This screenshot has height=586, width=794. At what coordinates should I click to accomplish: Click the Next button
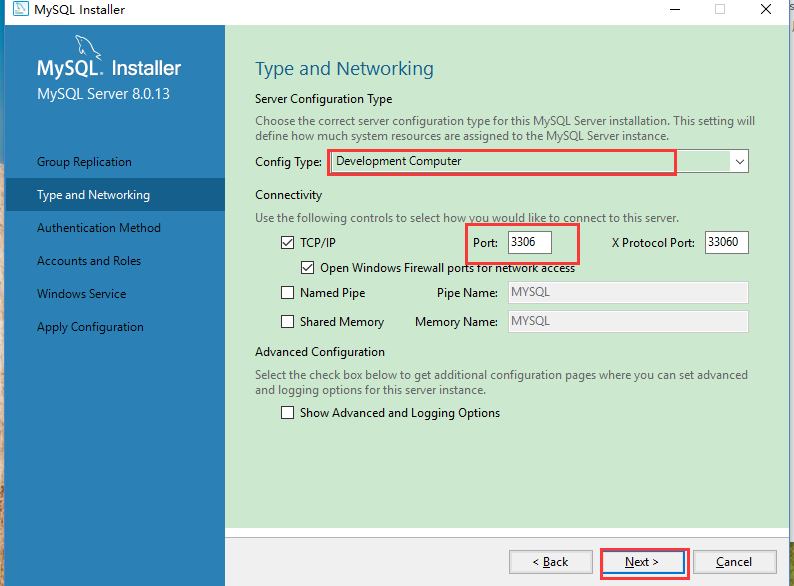click(x=642, y=562)
